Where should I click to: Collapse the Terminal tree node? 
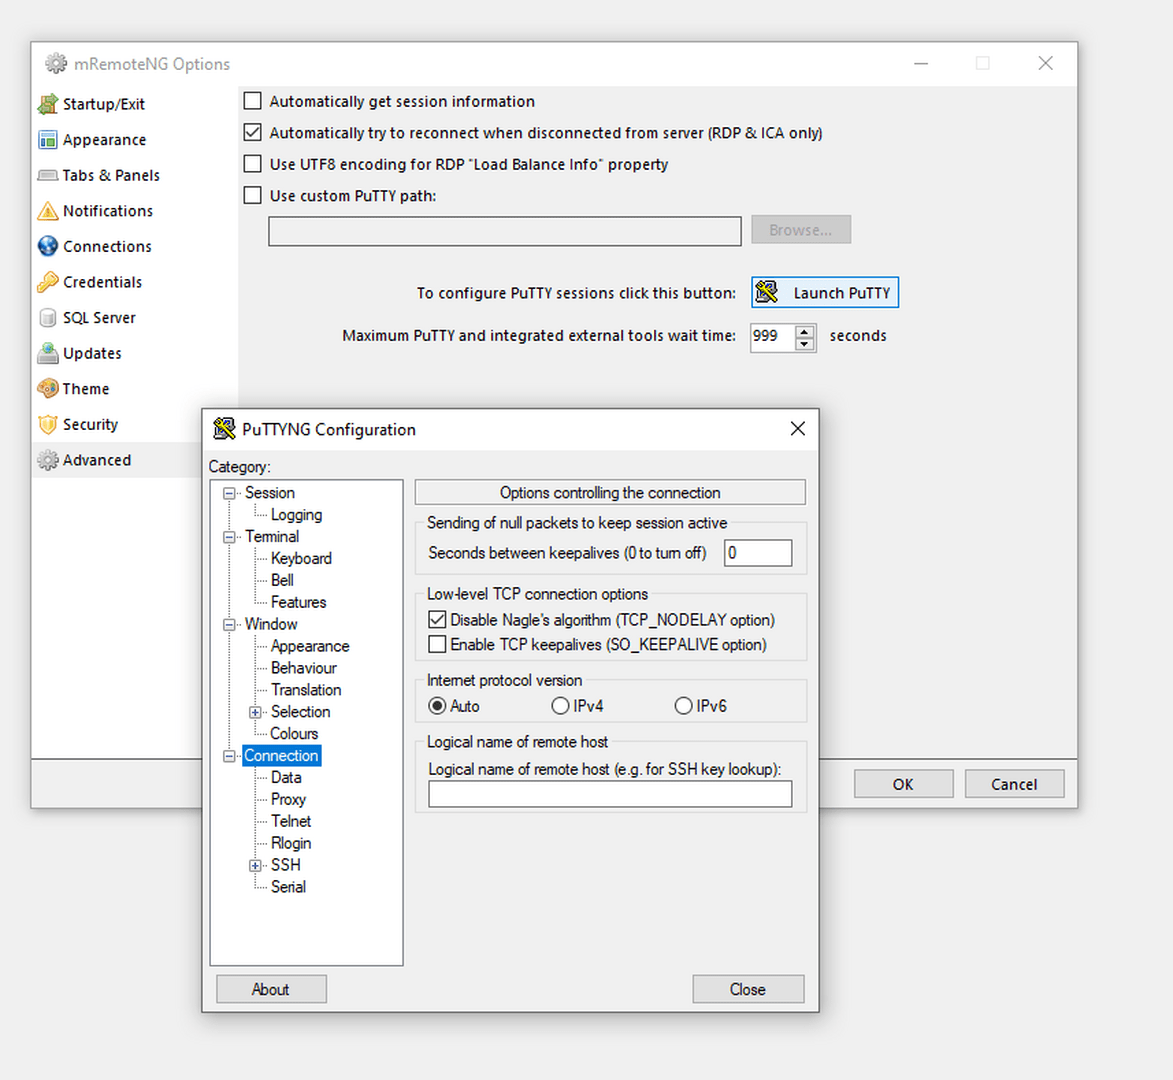point(229,537)
